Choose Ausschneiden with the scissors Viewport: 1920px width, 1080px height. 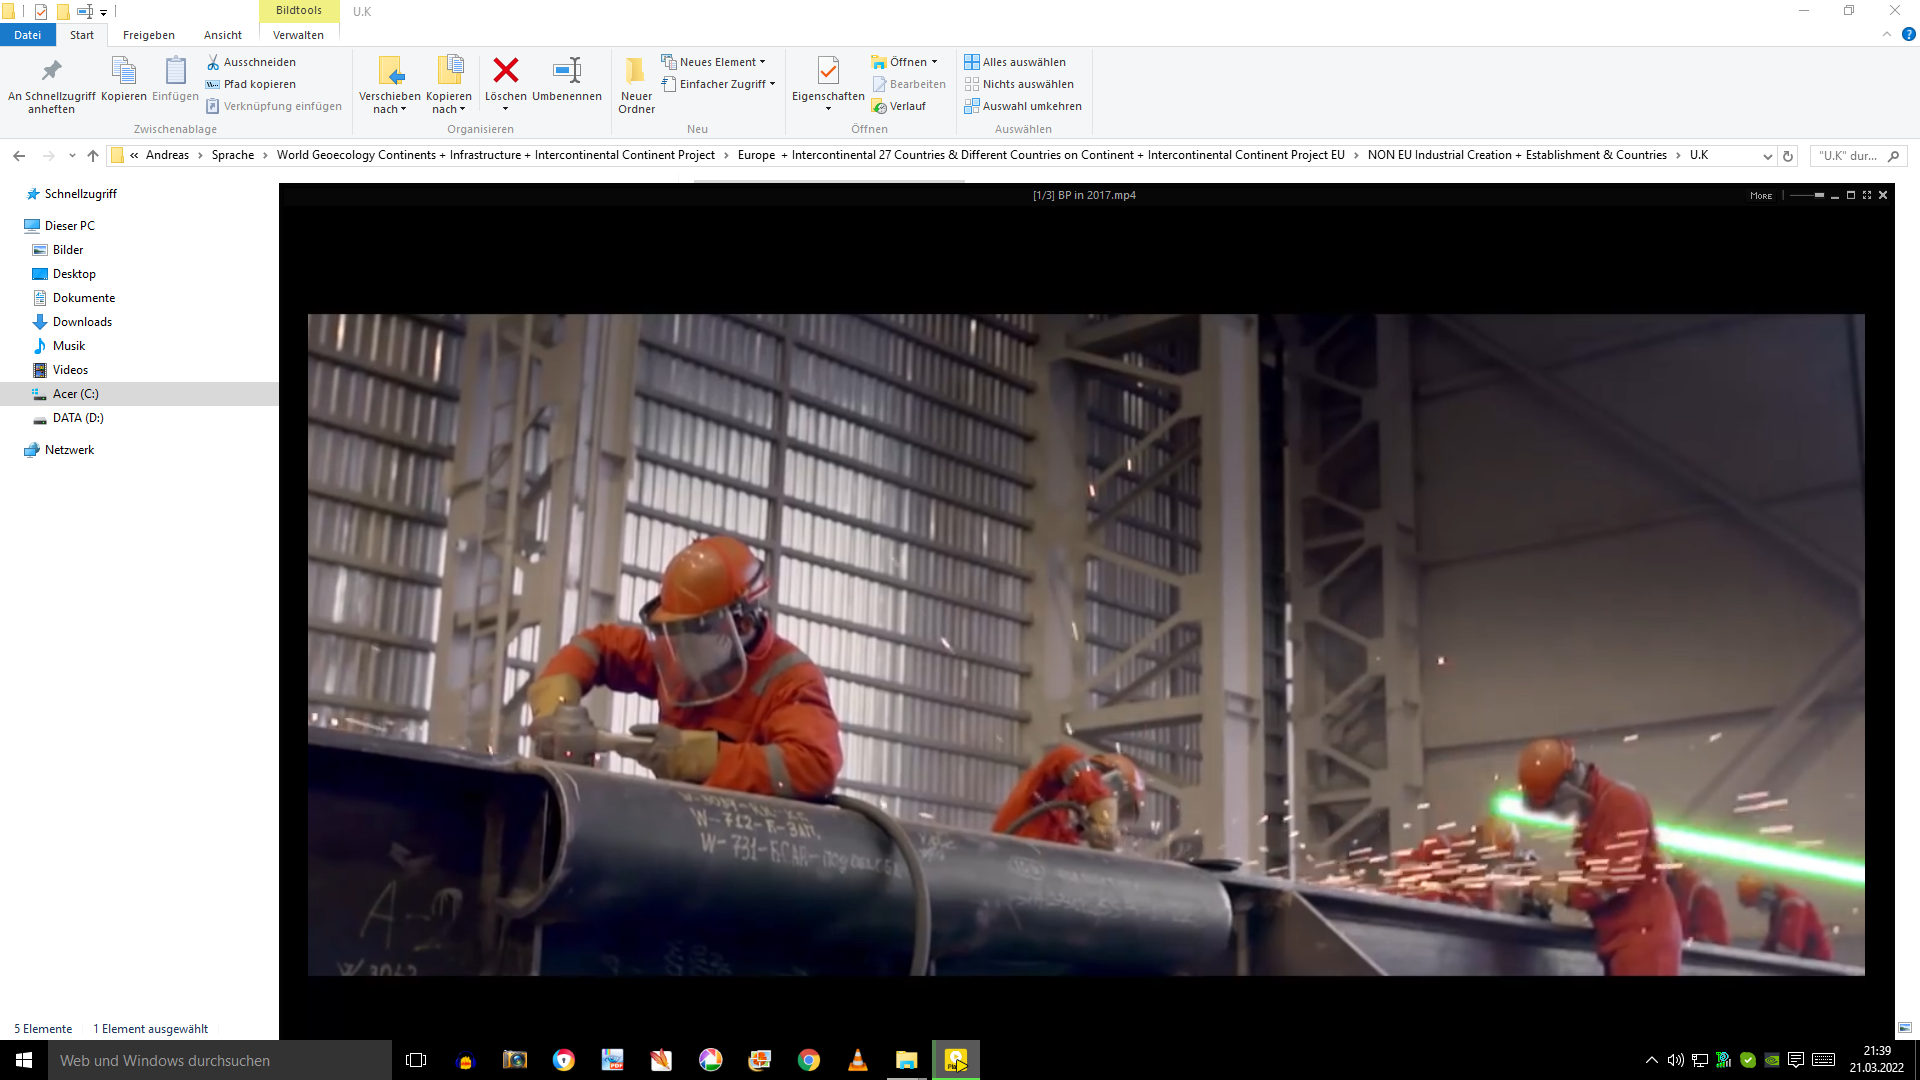(x=251, y=62)
